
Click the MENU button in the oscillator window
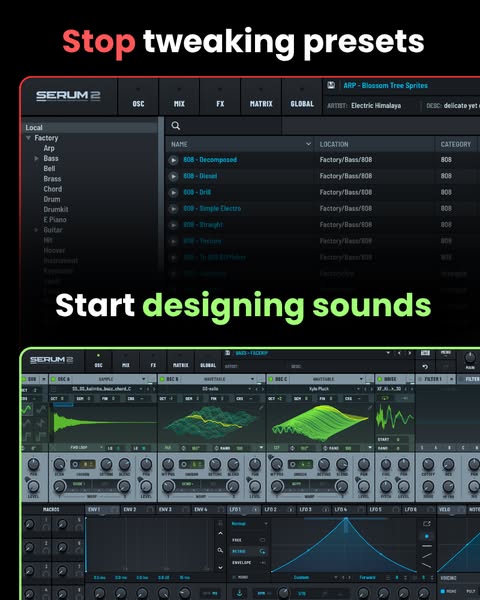(x=446, y=352)
